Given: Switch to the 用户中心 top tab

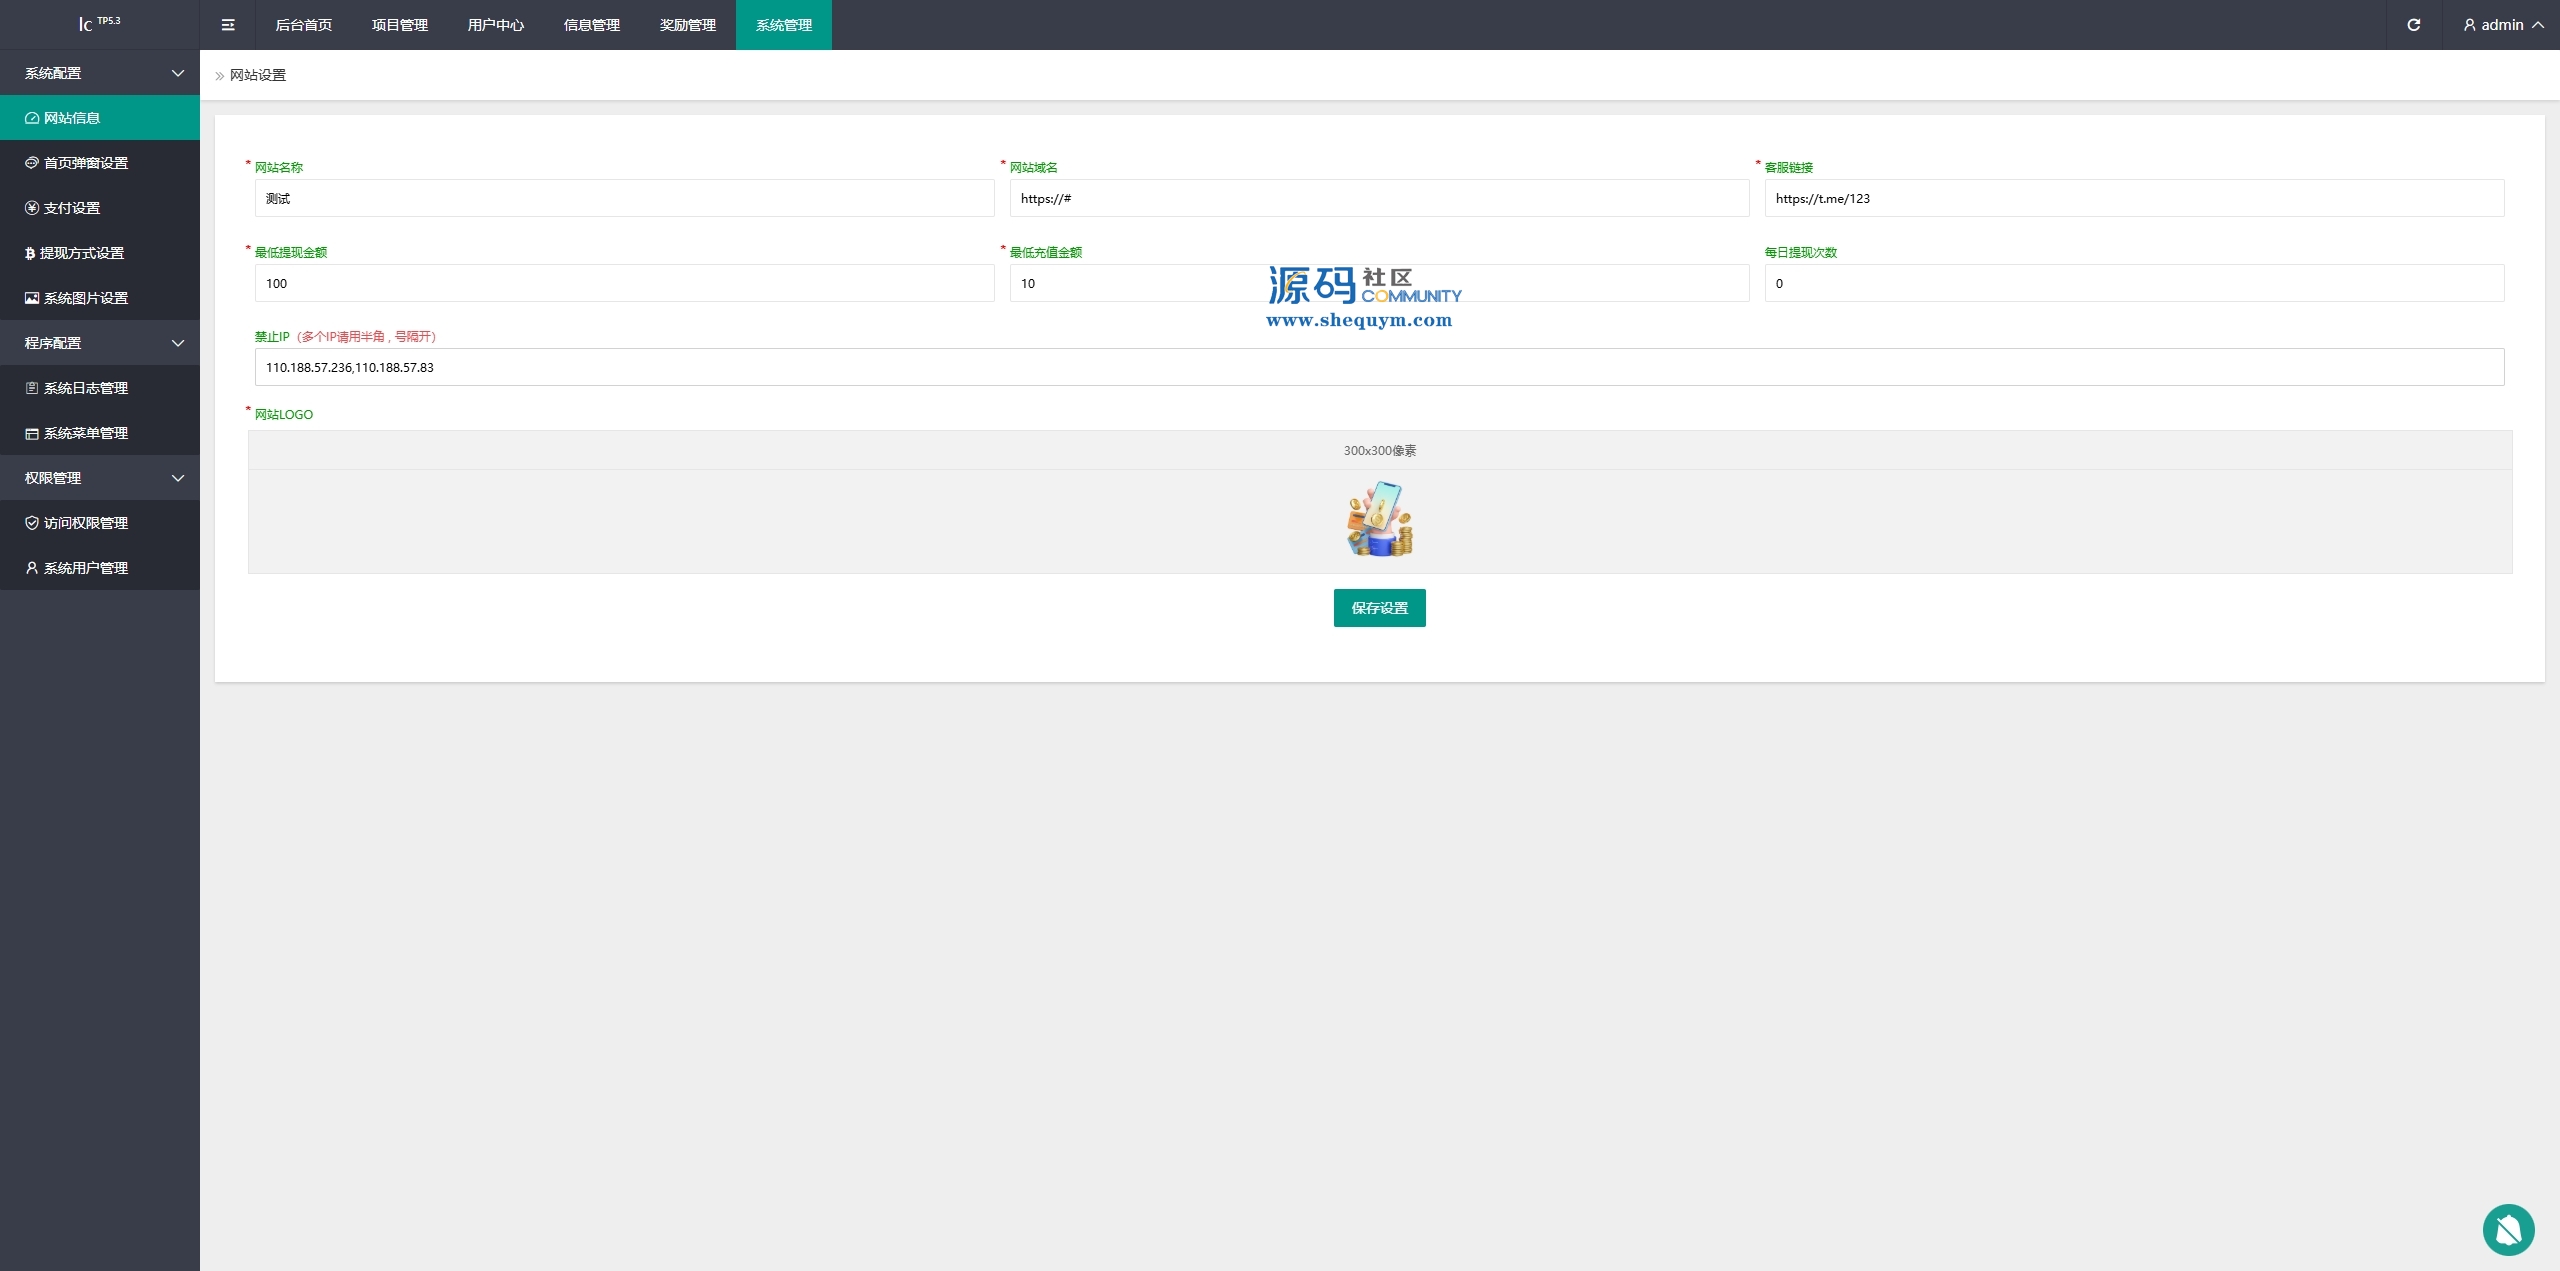Looking at the screenshot, I should pyautogui.click(x=495, y=25).
